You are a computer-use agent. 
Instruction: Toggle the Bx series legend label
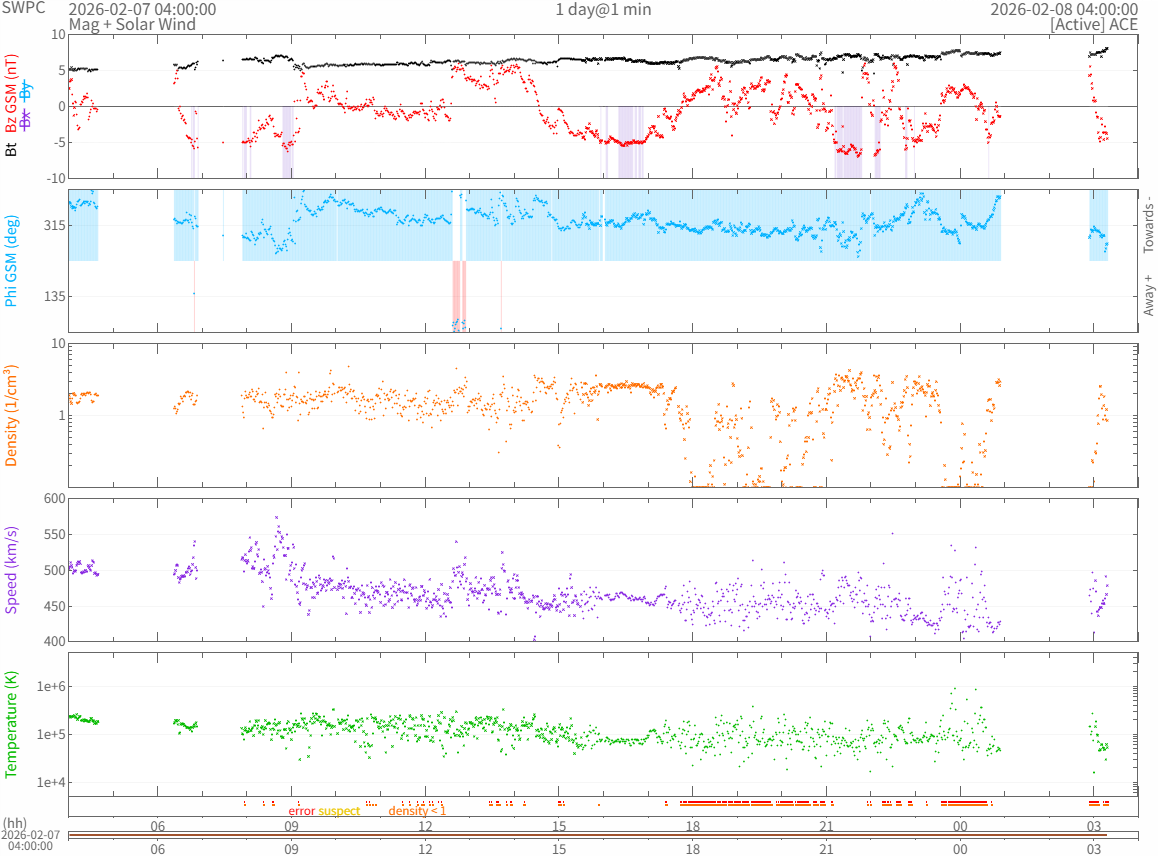tap(26, 119)
